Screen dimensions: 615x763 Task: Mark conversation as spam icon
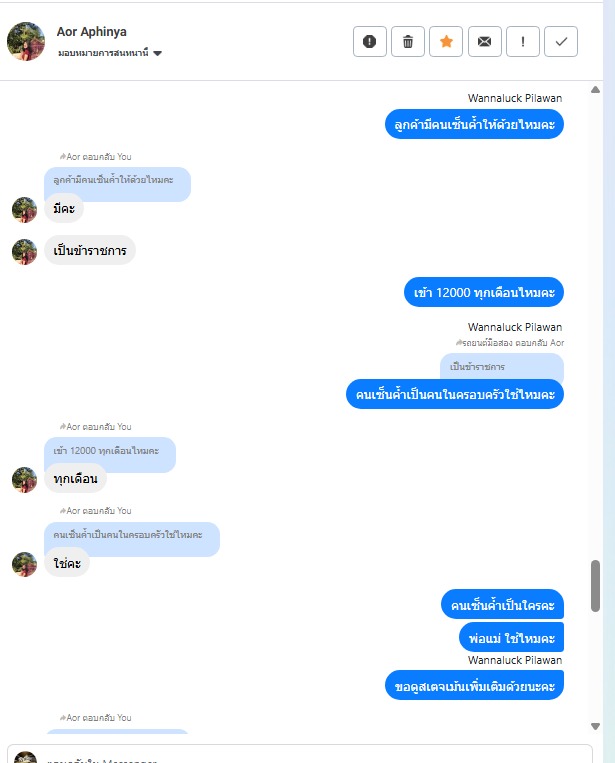(370, 41)
